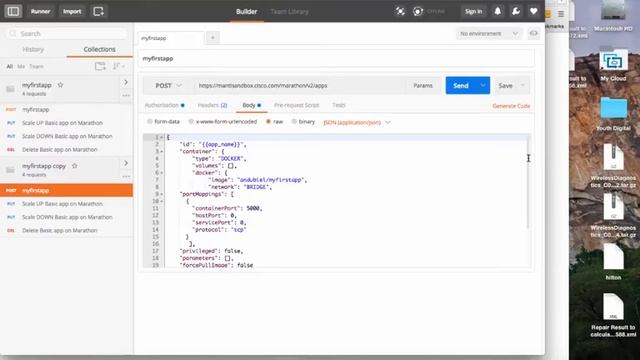The height and width of the screenshot is (360, 640).
Task: Open the Pre-request Script tab
Action: click(296, 105)
